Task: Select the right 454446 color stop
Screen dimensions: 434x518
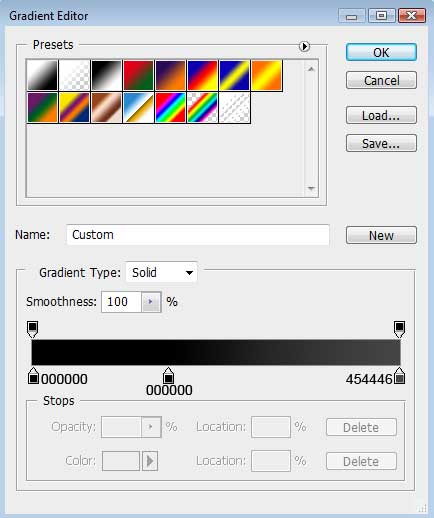Action: [400, 376]
